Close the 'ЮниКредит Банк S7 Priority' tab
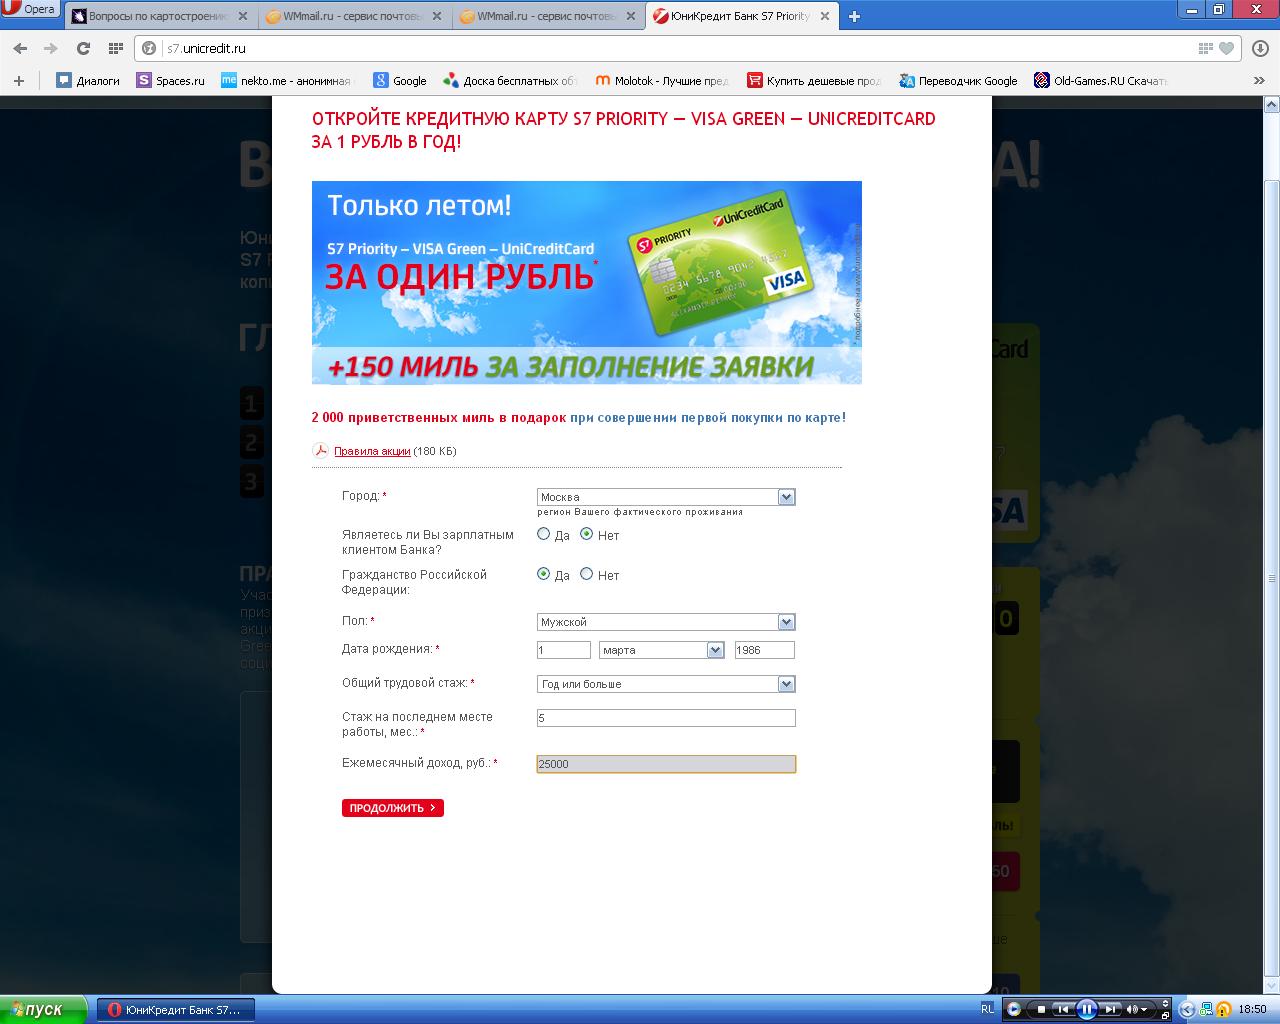 click(826, 16)
